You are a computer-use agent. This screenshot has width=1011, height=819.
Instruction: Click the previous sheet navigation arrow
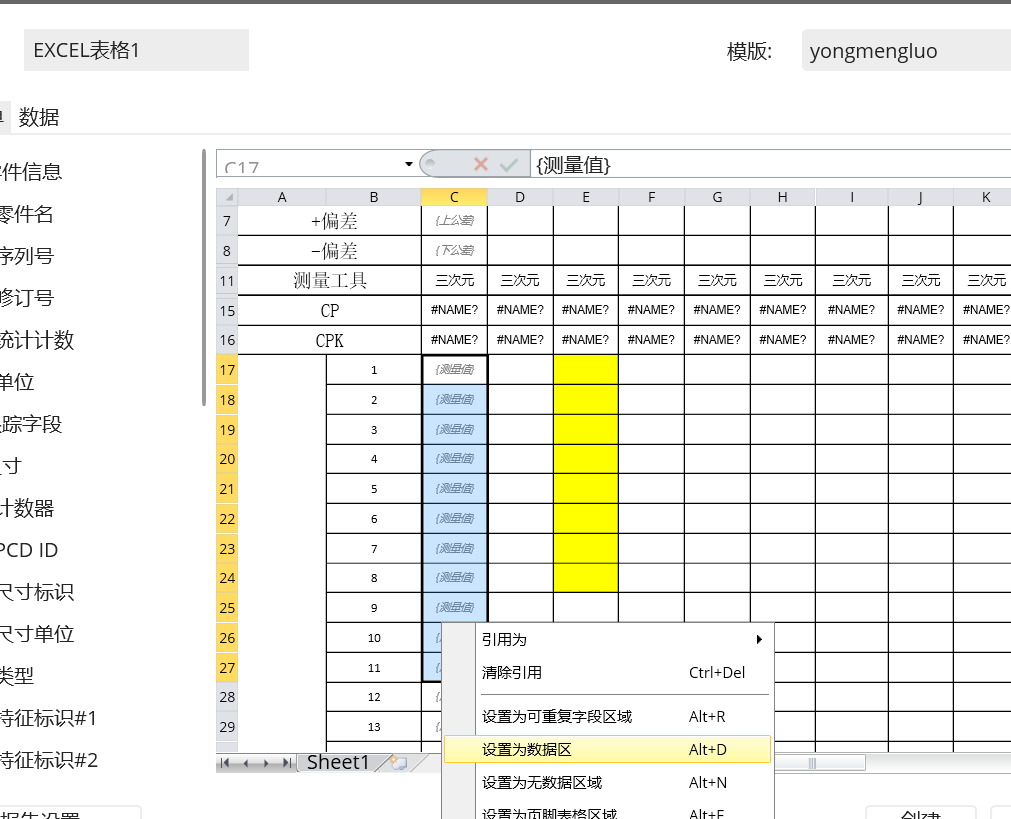point(246,763)
